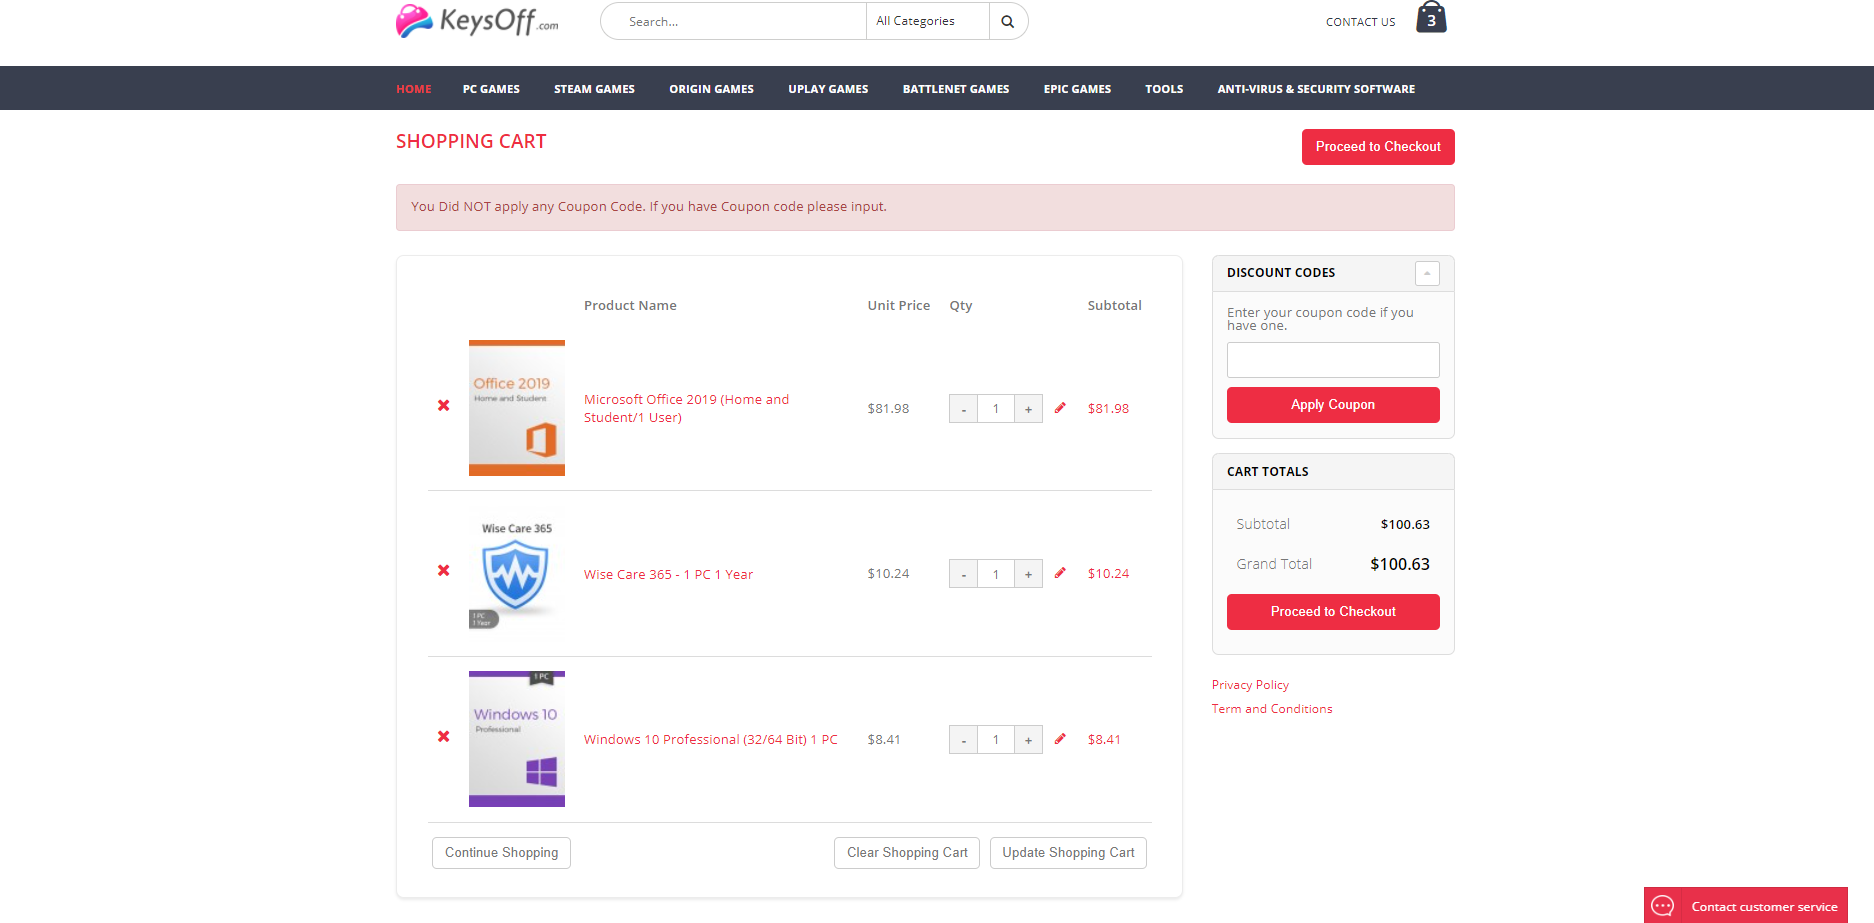The height and width of the screenshot is (923, 1874).
Task: Remove Wise Care 365 from cart
Action: click(443, 570)
